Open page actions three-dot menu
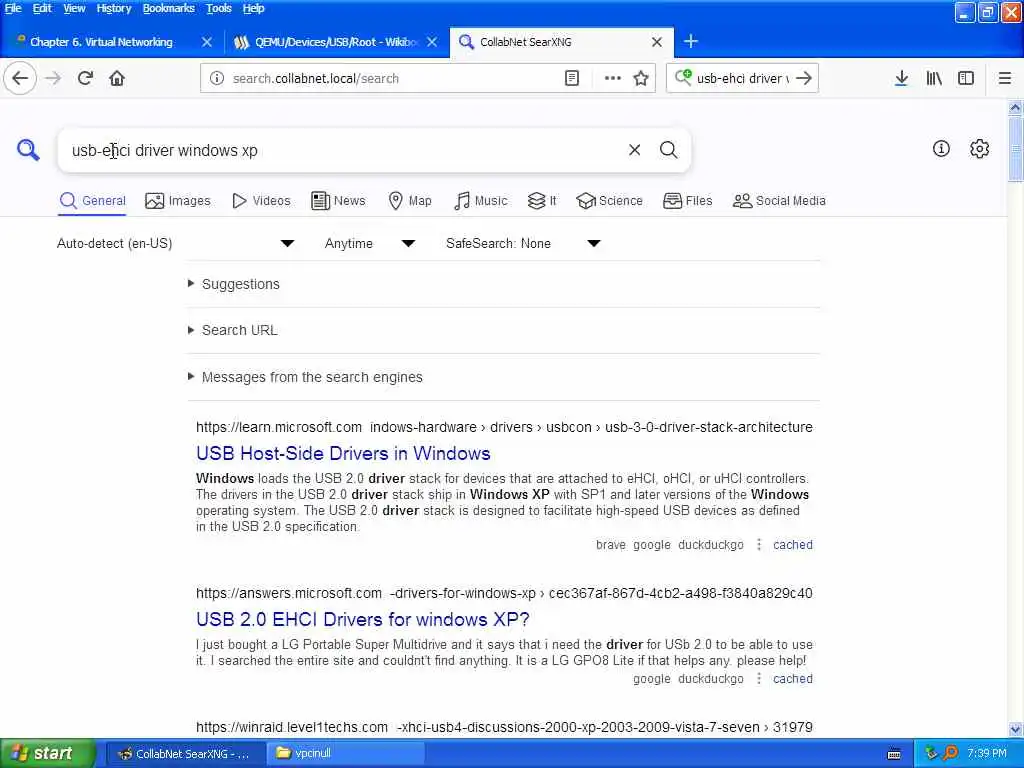Image resolution: width=1024 pixels, height=768 pixels. pyautogui.click(x=612, y=78)
